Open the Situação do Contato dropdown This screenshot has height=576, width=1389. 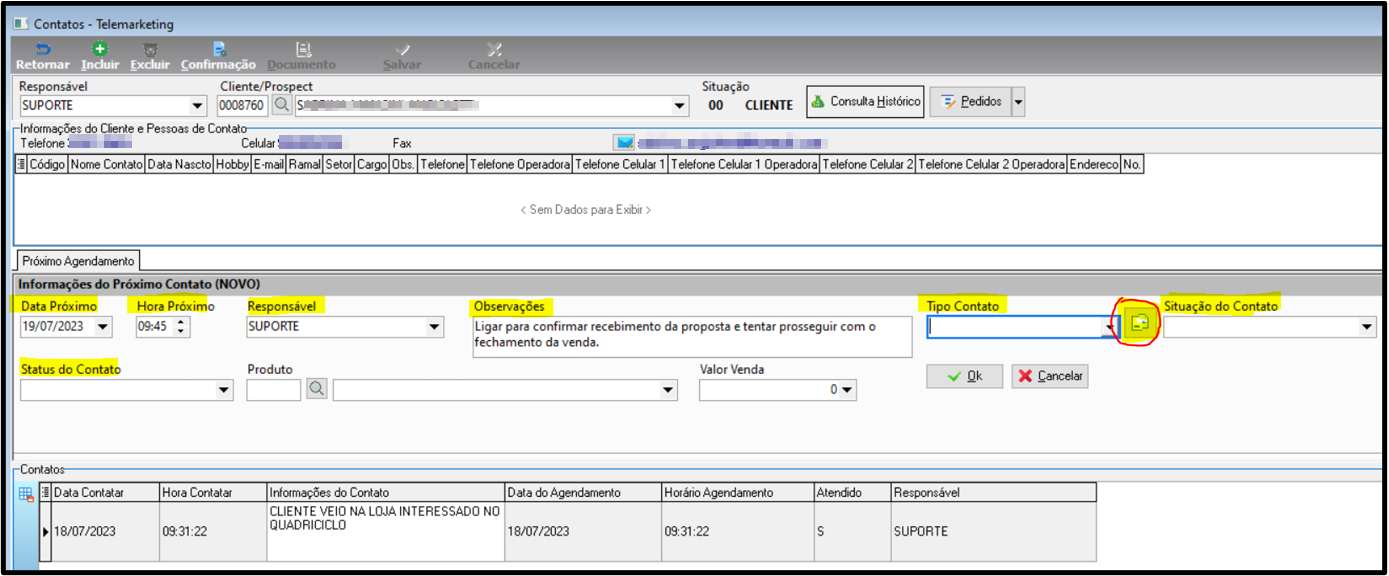pos(1367,327)
